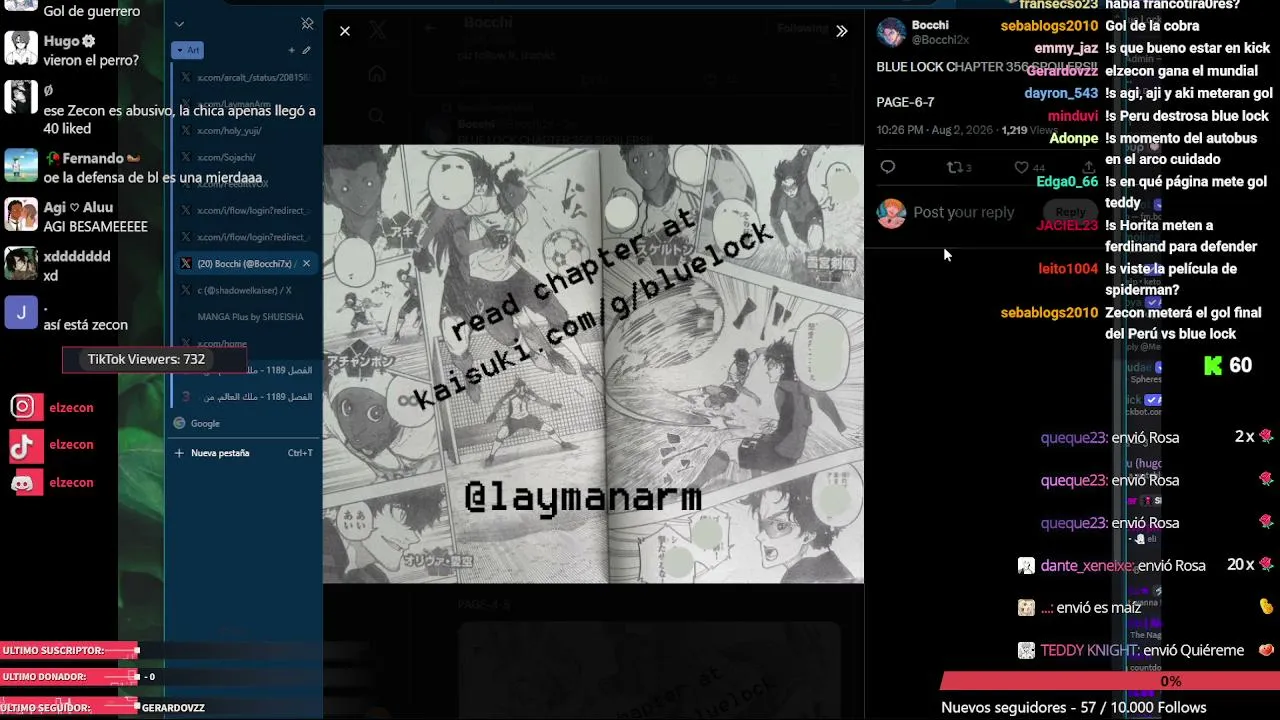Click the TikTok Viewers: 732 counter
This screenshot has height=720, width=1280.
153,360
